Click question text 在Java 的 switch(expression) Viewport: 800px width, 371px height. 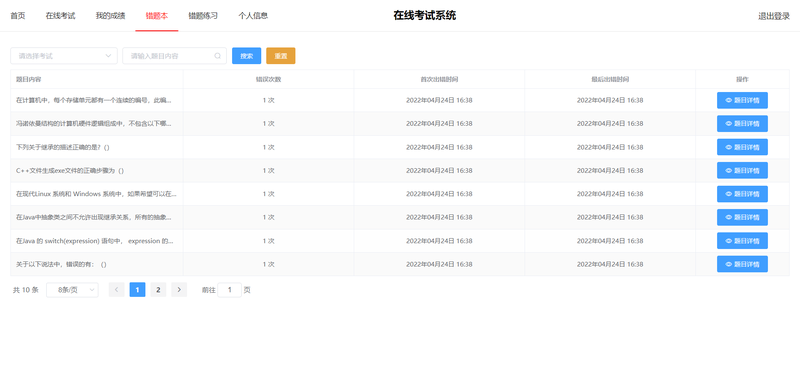tap(95, 241)
